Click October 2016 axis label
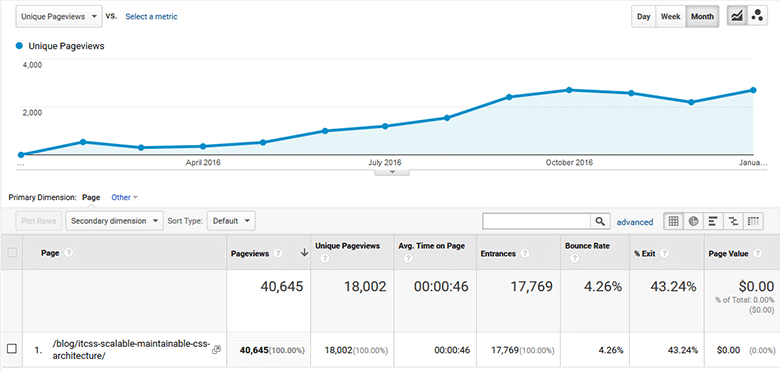 point(569,163)
